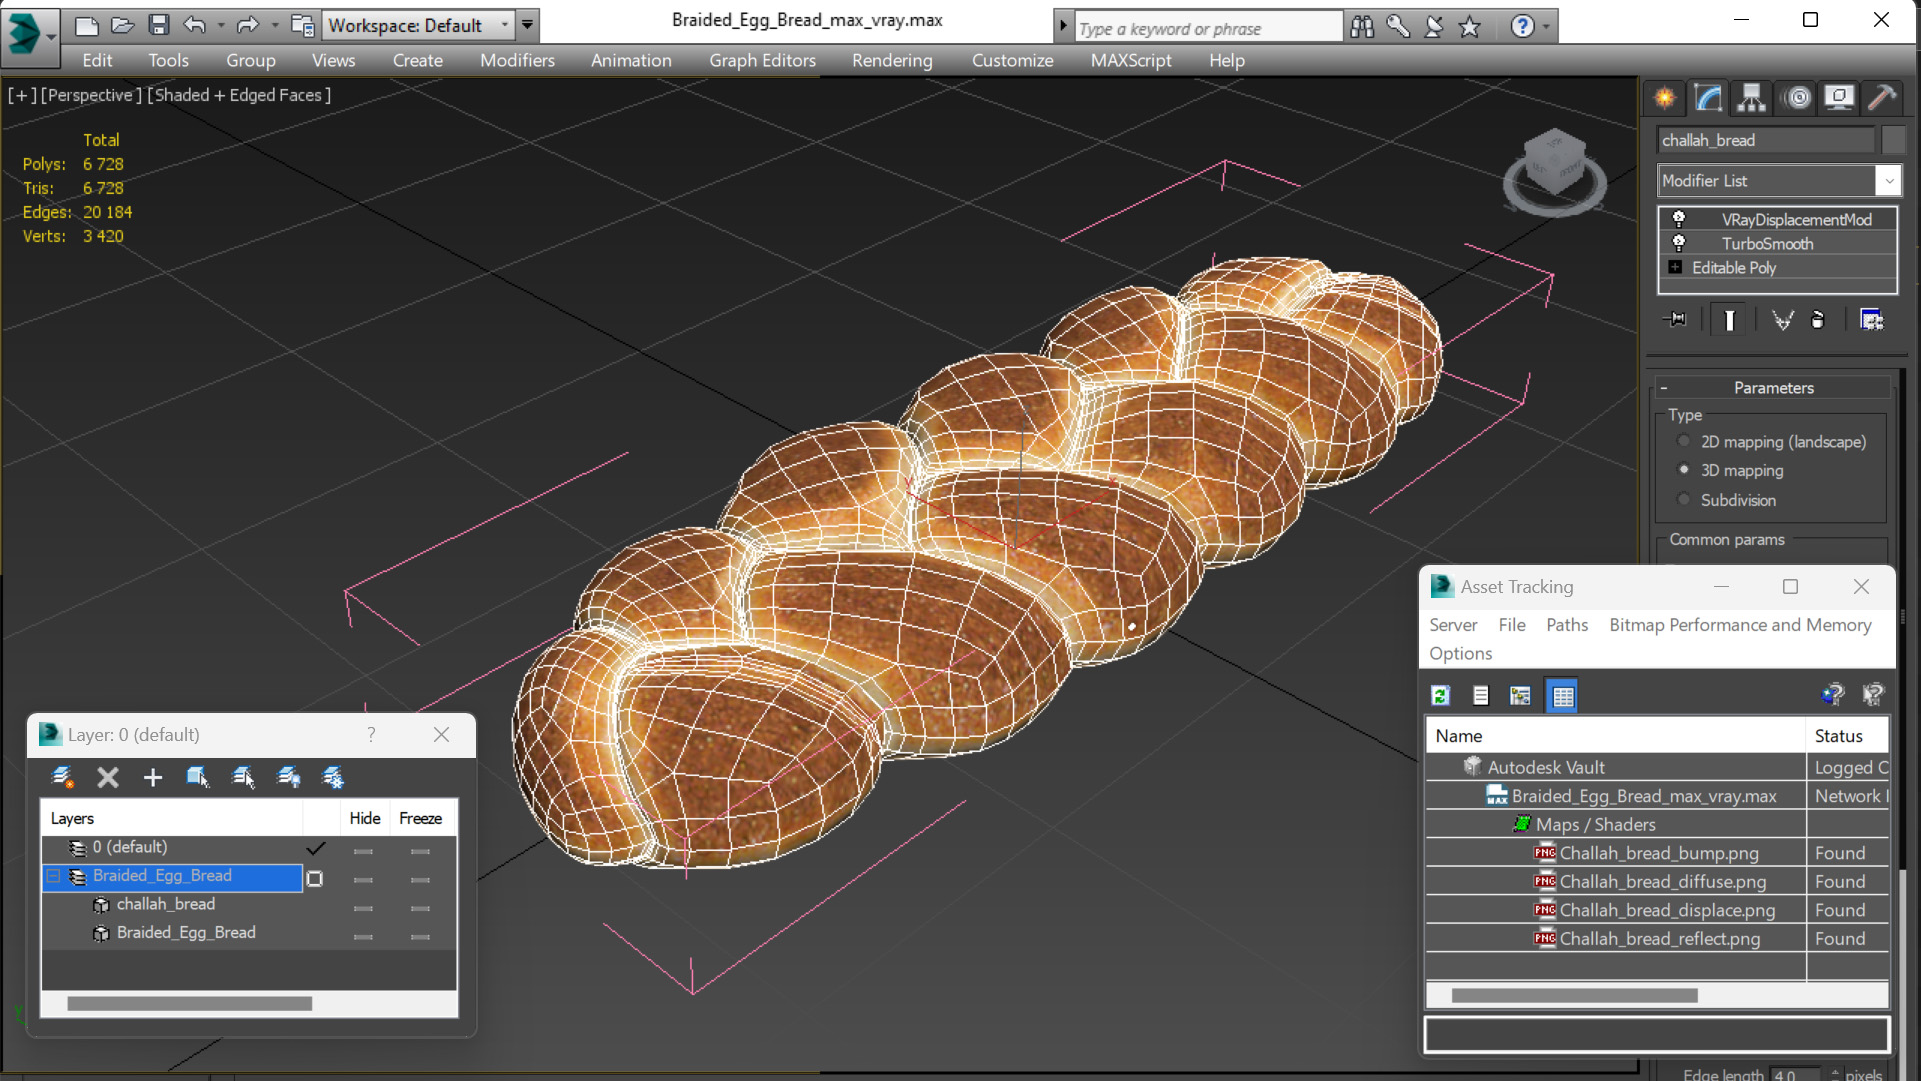This screenshot has height=1081, width=1921.
Task: Click Create New Layer icon in Layer dialog
Action: pos(62,777)
